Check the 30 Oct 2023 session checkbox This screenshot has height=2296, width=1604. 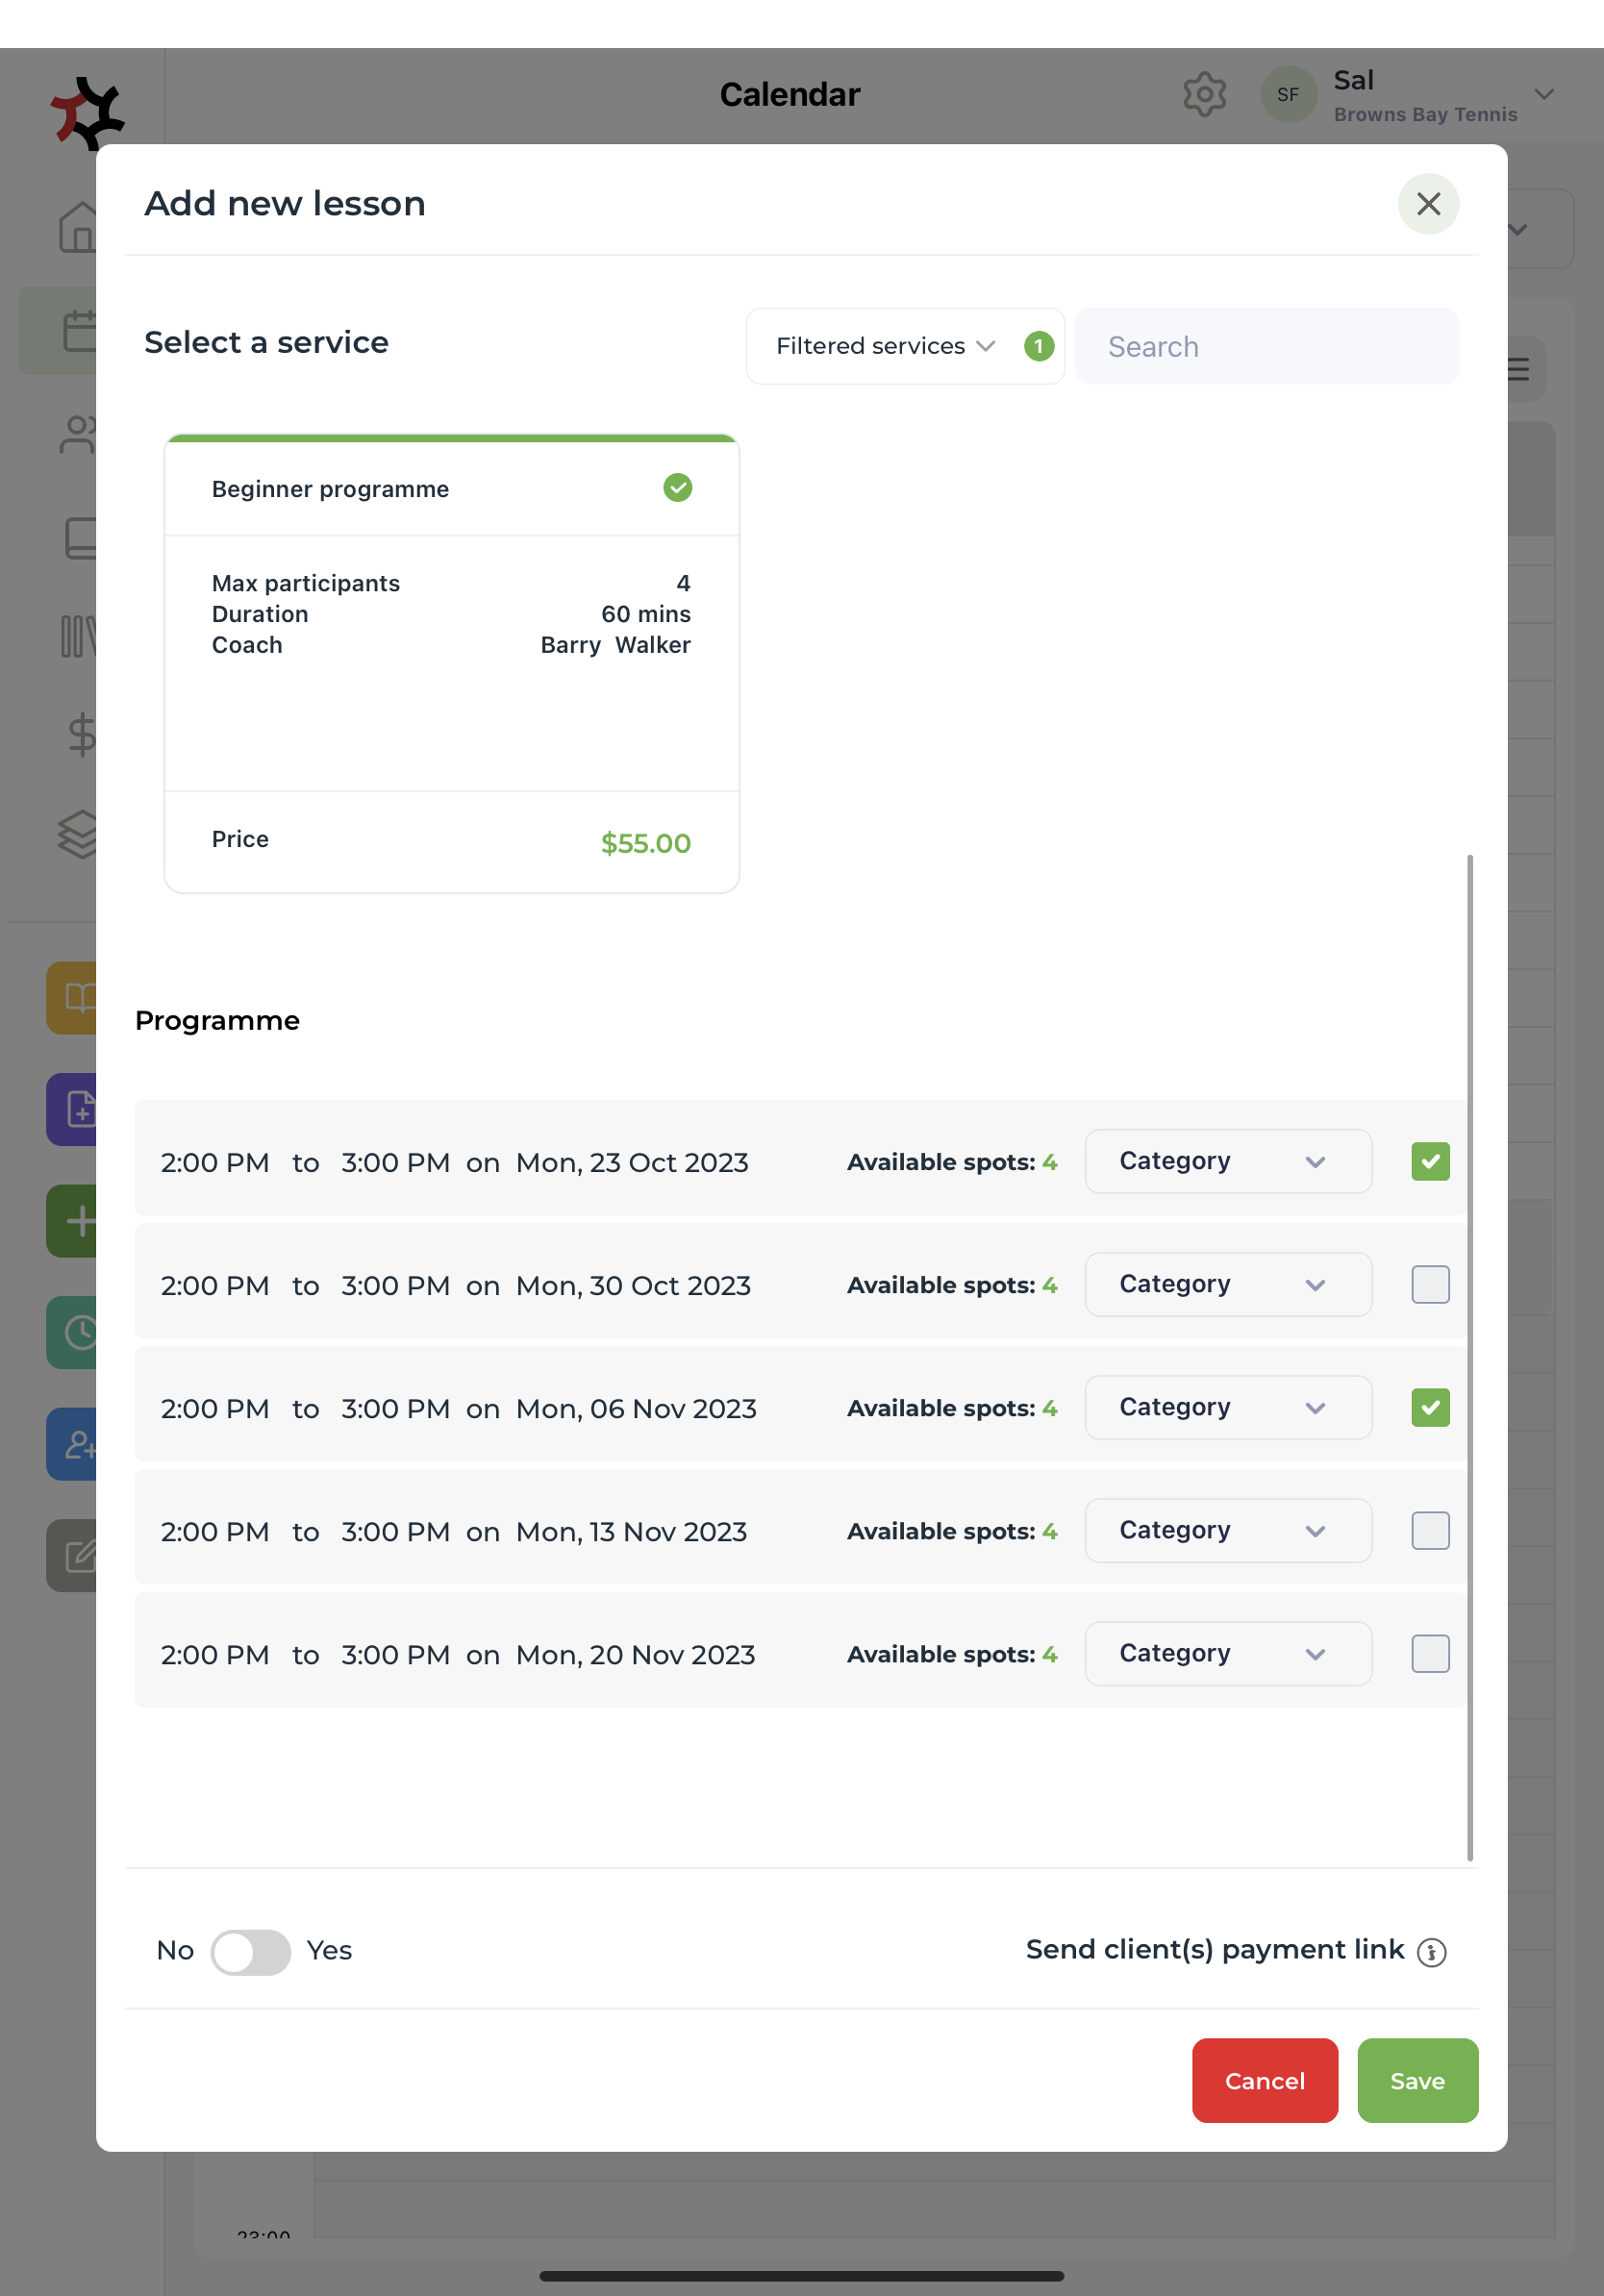[x=1429, y=1284]
